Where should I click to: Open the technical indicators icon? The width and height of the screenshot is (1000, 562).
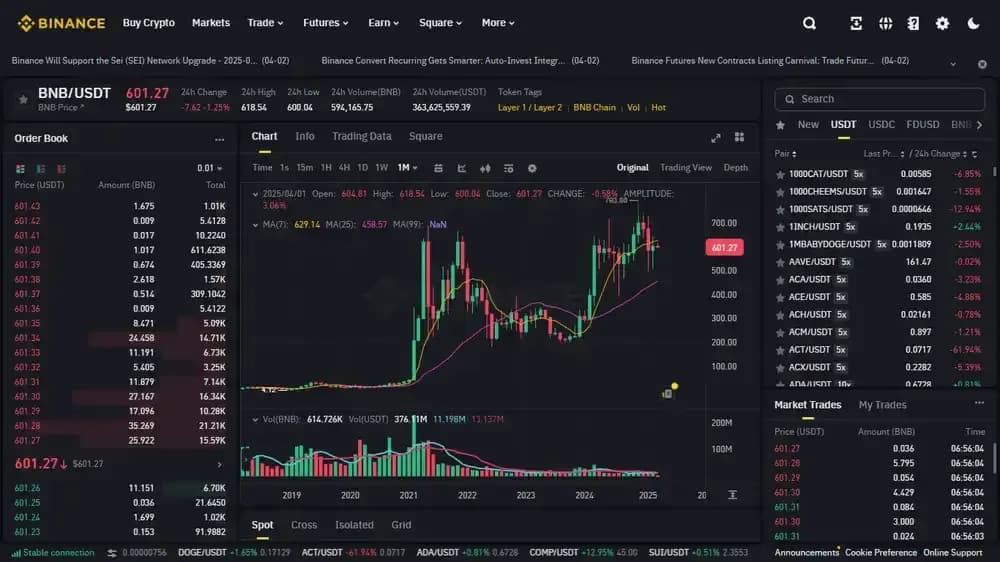pyautogui.click(x=508, y=168)
